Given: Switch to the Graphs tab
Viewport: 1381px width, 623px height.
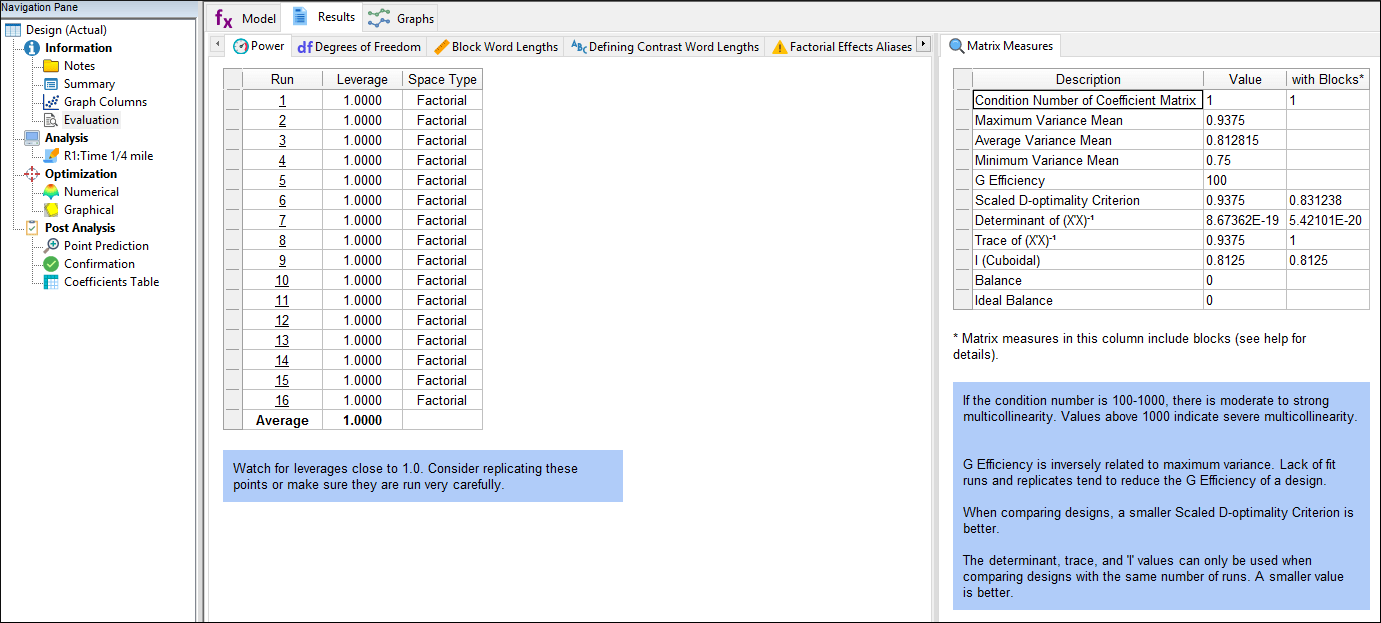Looking at the screenshot, I should [400, 17].
